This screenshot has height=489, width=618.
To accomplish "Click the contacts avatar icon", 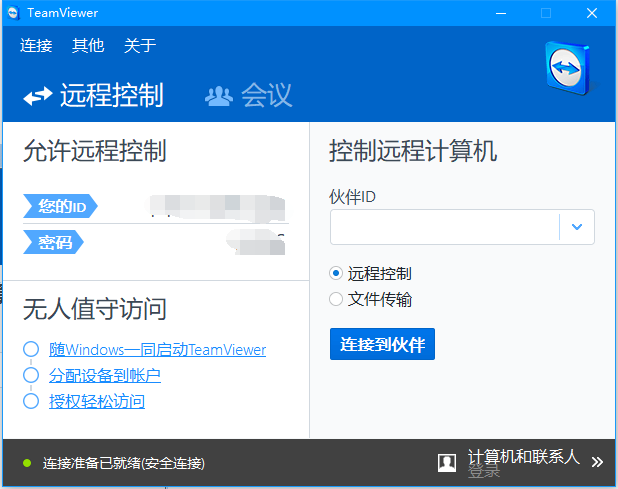I will pyautogui.click(x=447, y=462).
